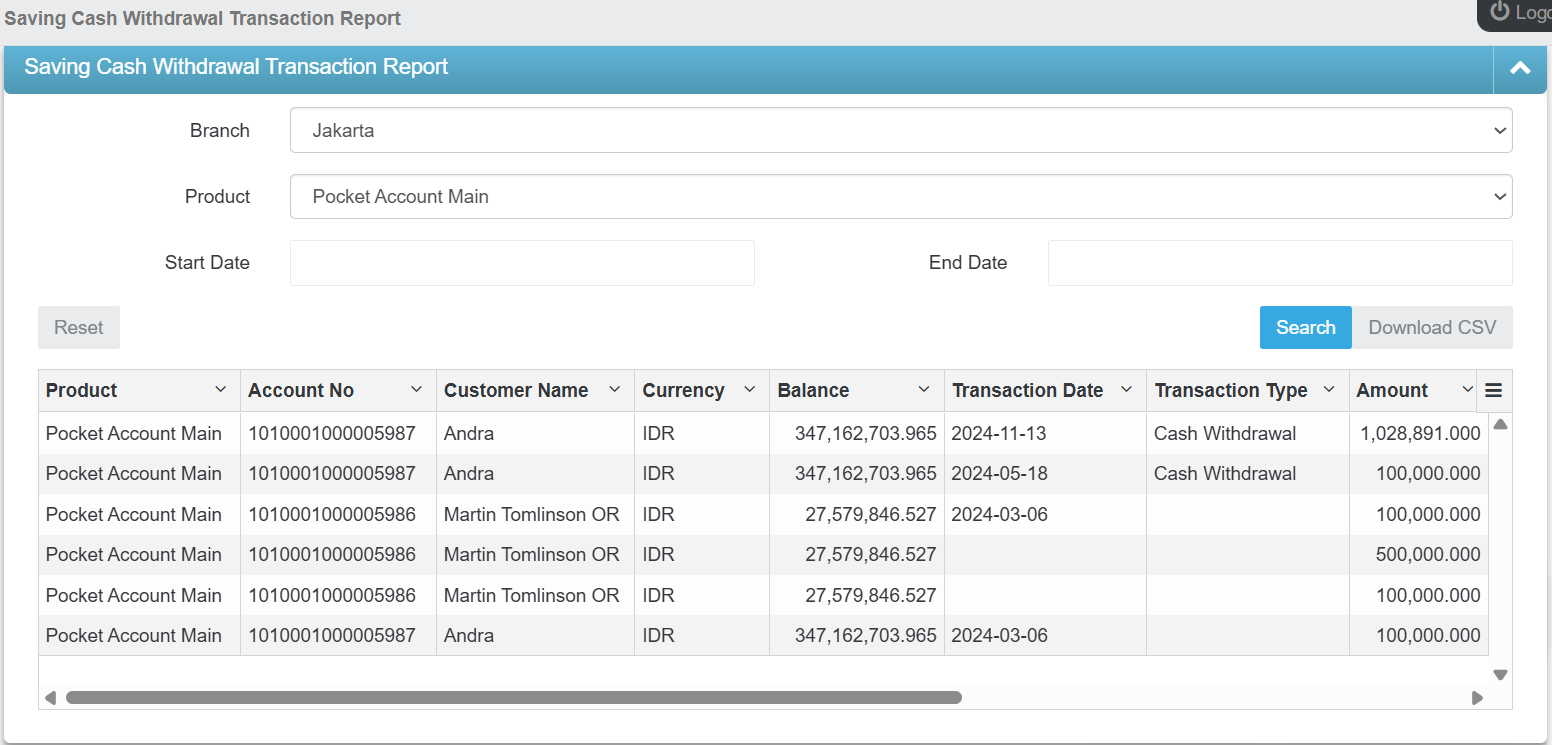Open the grid menu hamburger icon
Image resolution: width=1552 pixels, height=745 pixels.
click(1493, 391)
